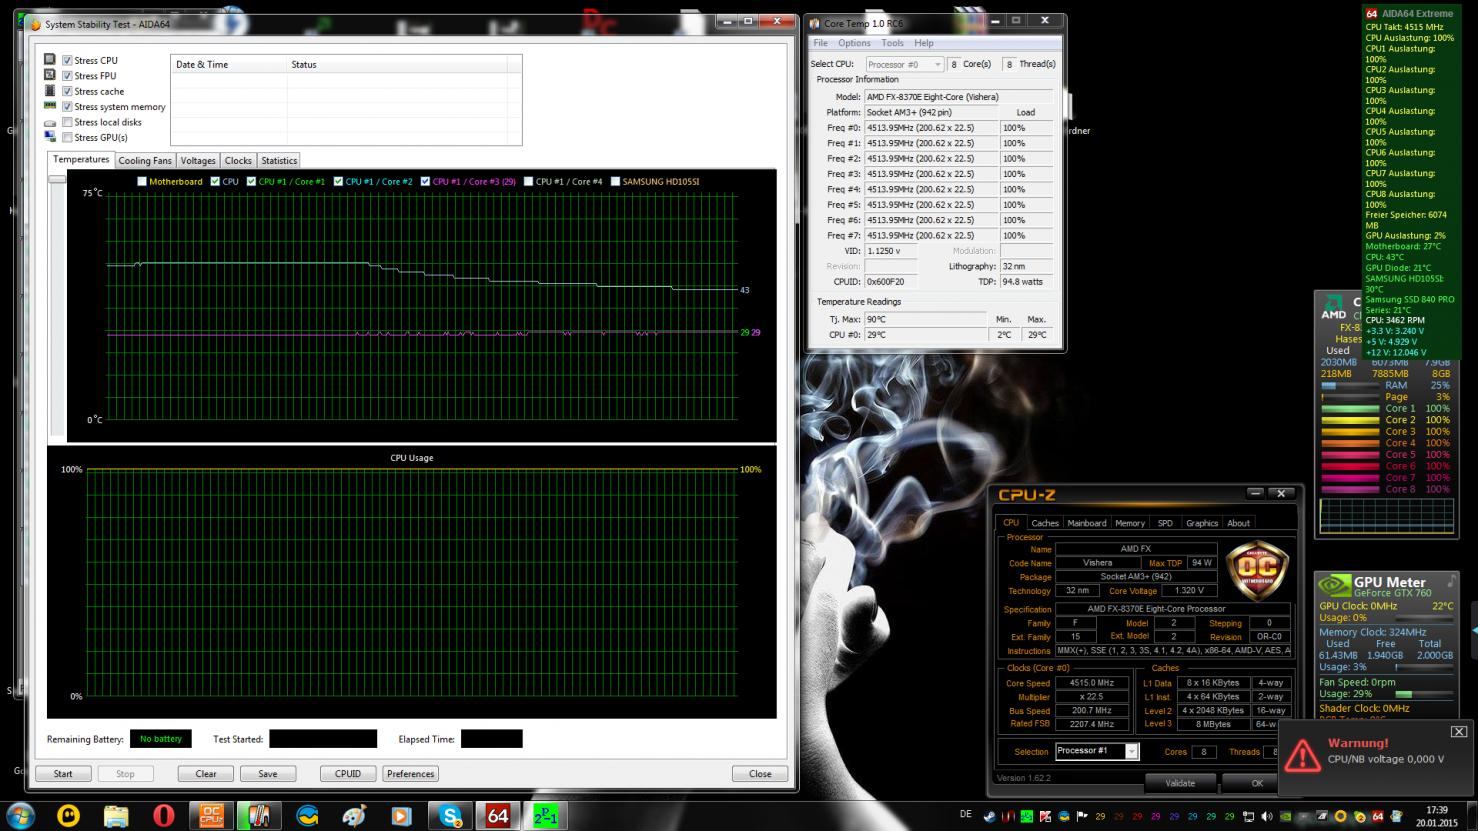Open Select CPU dropdown in Core Temp

click(904, 64)
